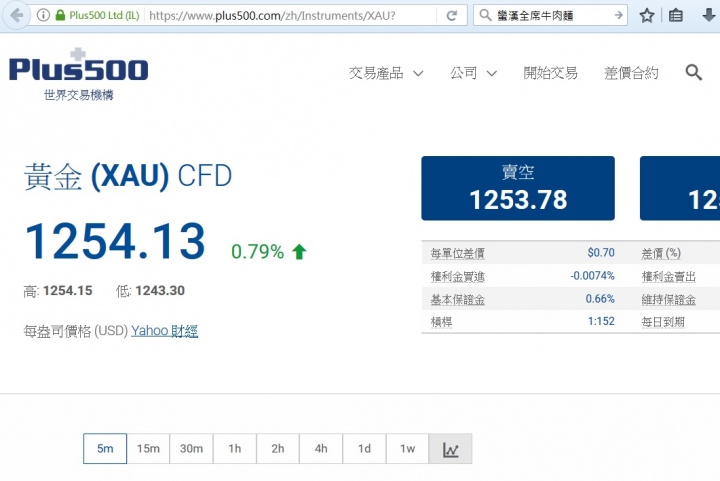The width and height of the screenshot is (720, 481).
Task: Click the 0.79% change value
Action: [258, 252]
